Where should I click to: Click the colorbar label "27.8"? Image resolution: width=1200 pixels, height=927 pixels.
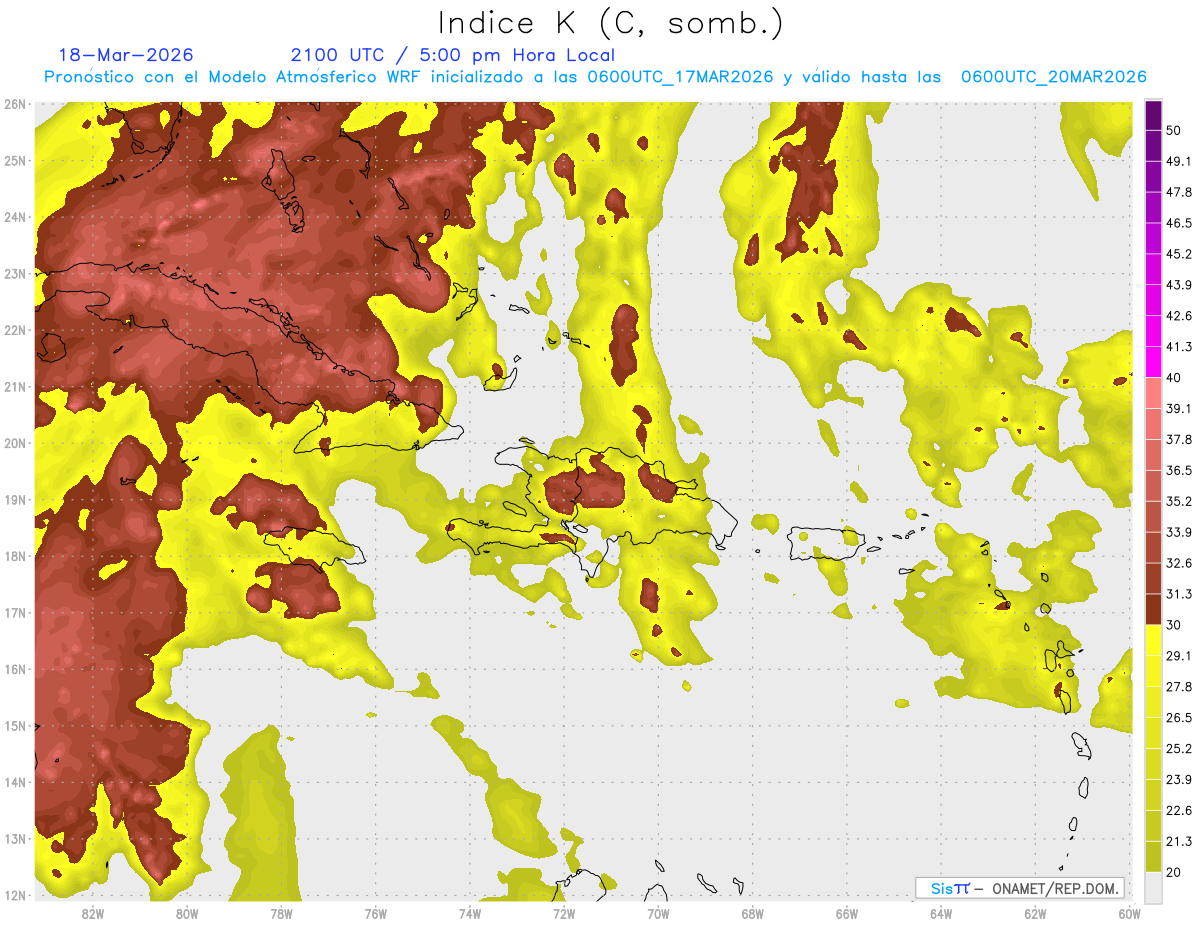1179,687
